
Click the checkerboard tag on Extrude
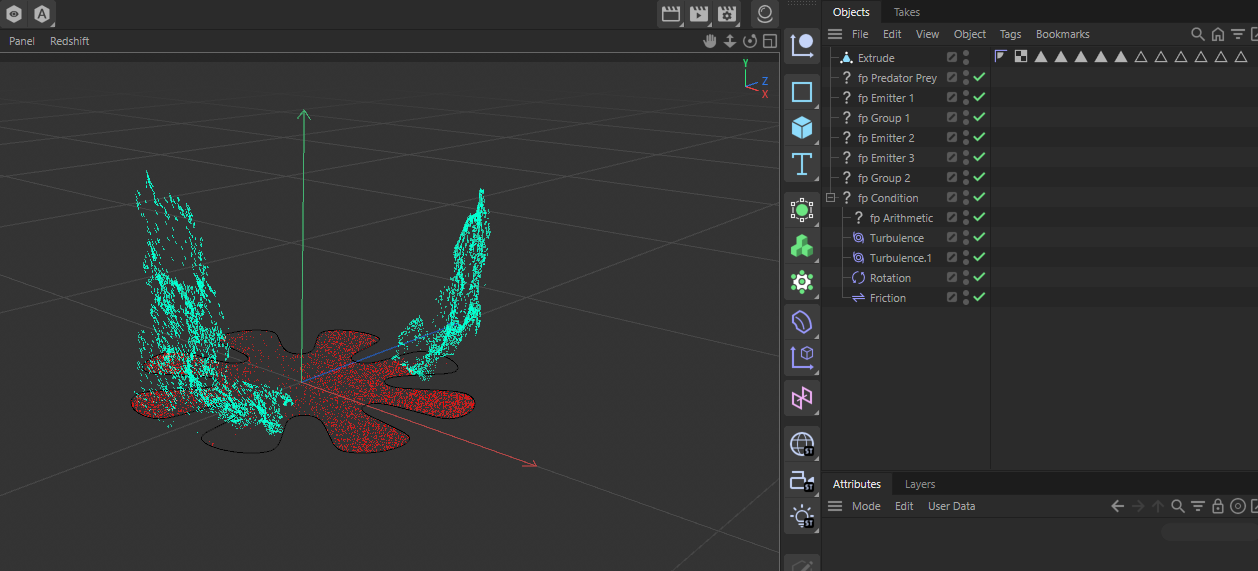[1021, 57]
